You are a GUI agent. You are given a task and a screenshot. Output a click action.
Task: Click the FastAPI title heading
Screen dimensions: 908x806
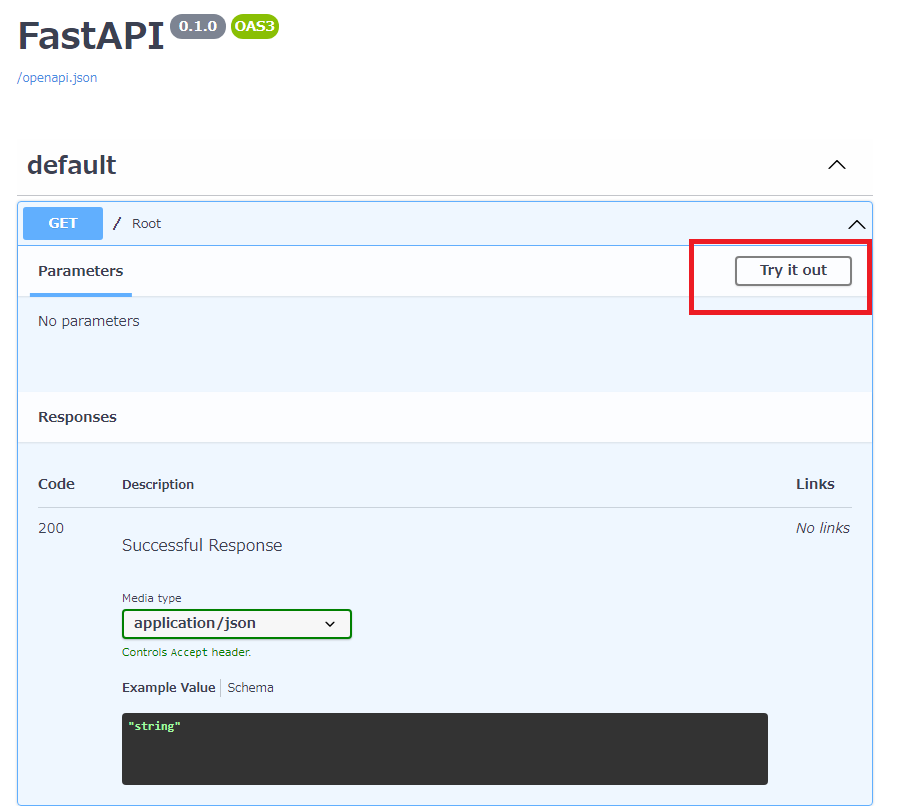[x=91, y=37]
